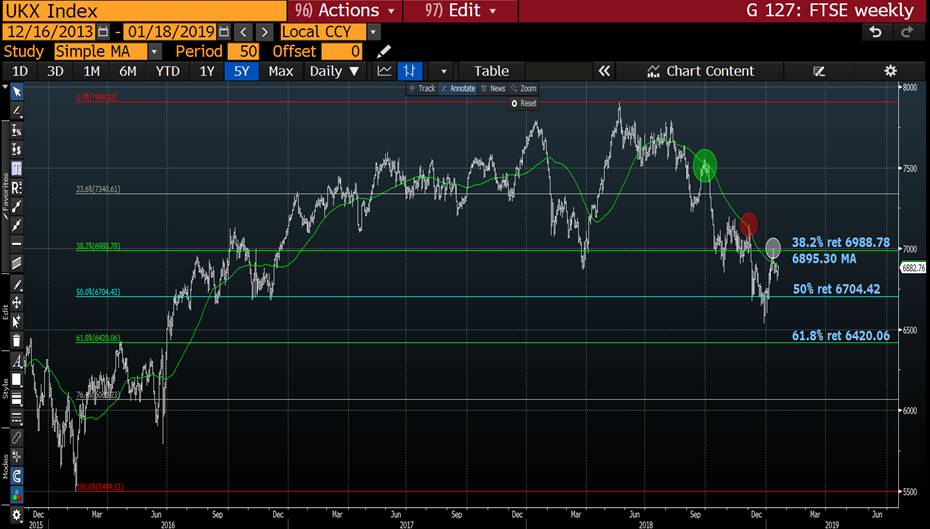Select the Max range tab
The height and width of the screenshot is (529, 930).
[x=281, y=71]
